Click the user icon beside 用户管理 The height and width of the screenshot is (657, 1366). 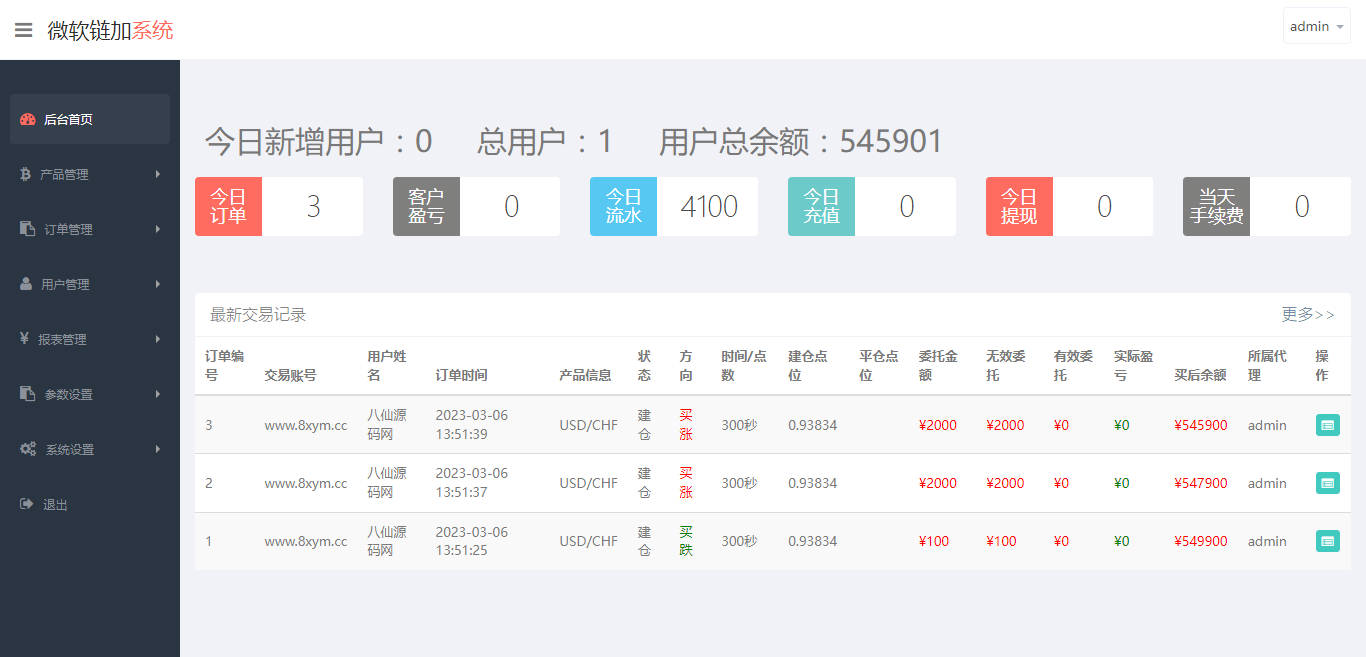[x=26, y=284]
